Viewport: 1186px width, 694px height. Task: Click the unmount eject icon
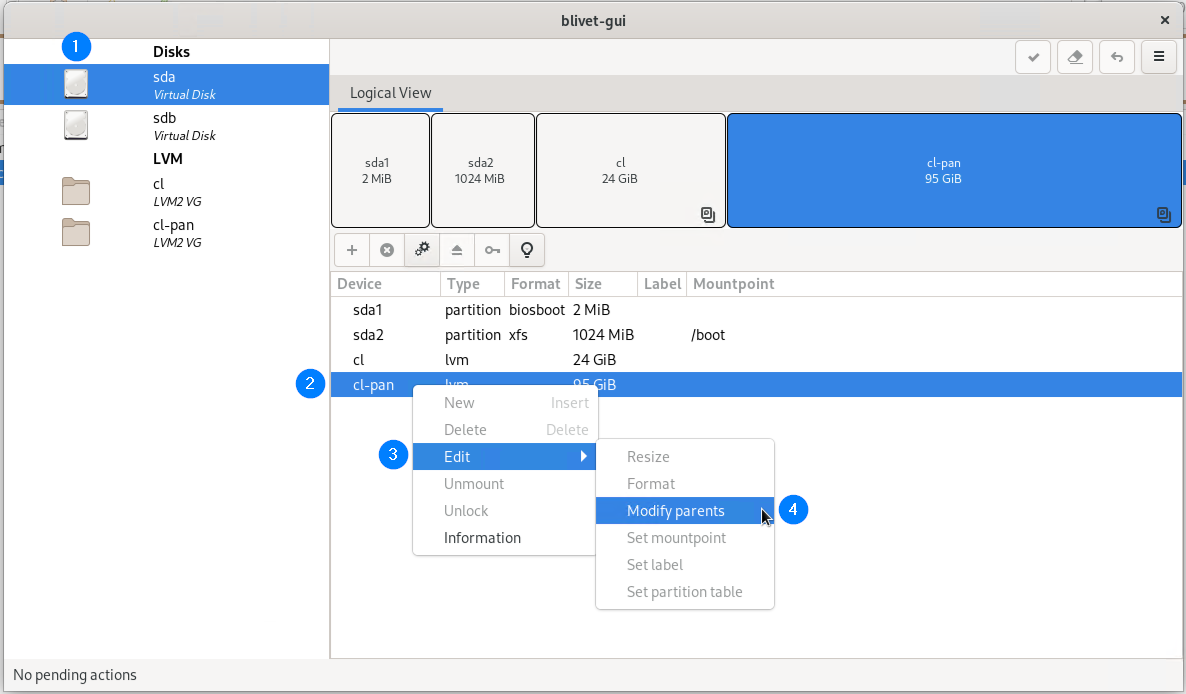[457, 250]
